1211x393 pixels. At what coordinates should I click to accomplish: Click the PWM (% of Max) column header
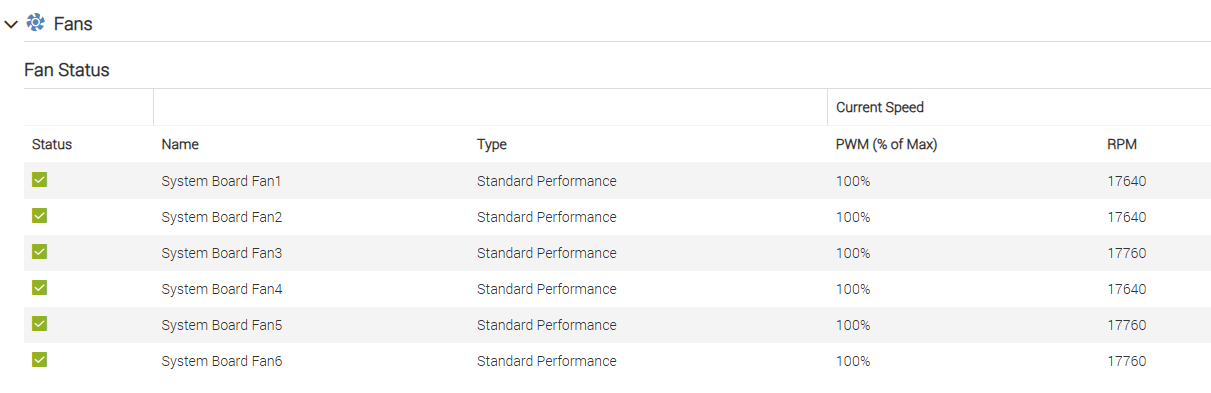886,144
